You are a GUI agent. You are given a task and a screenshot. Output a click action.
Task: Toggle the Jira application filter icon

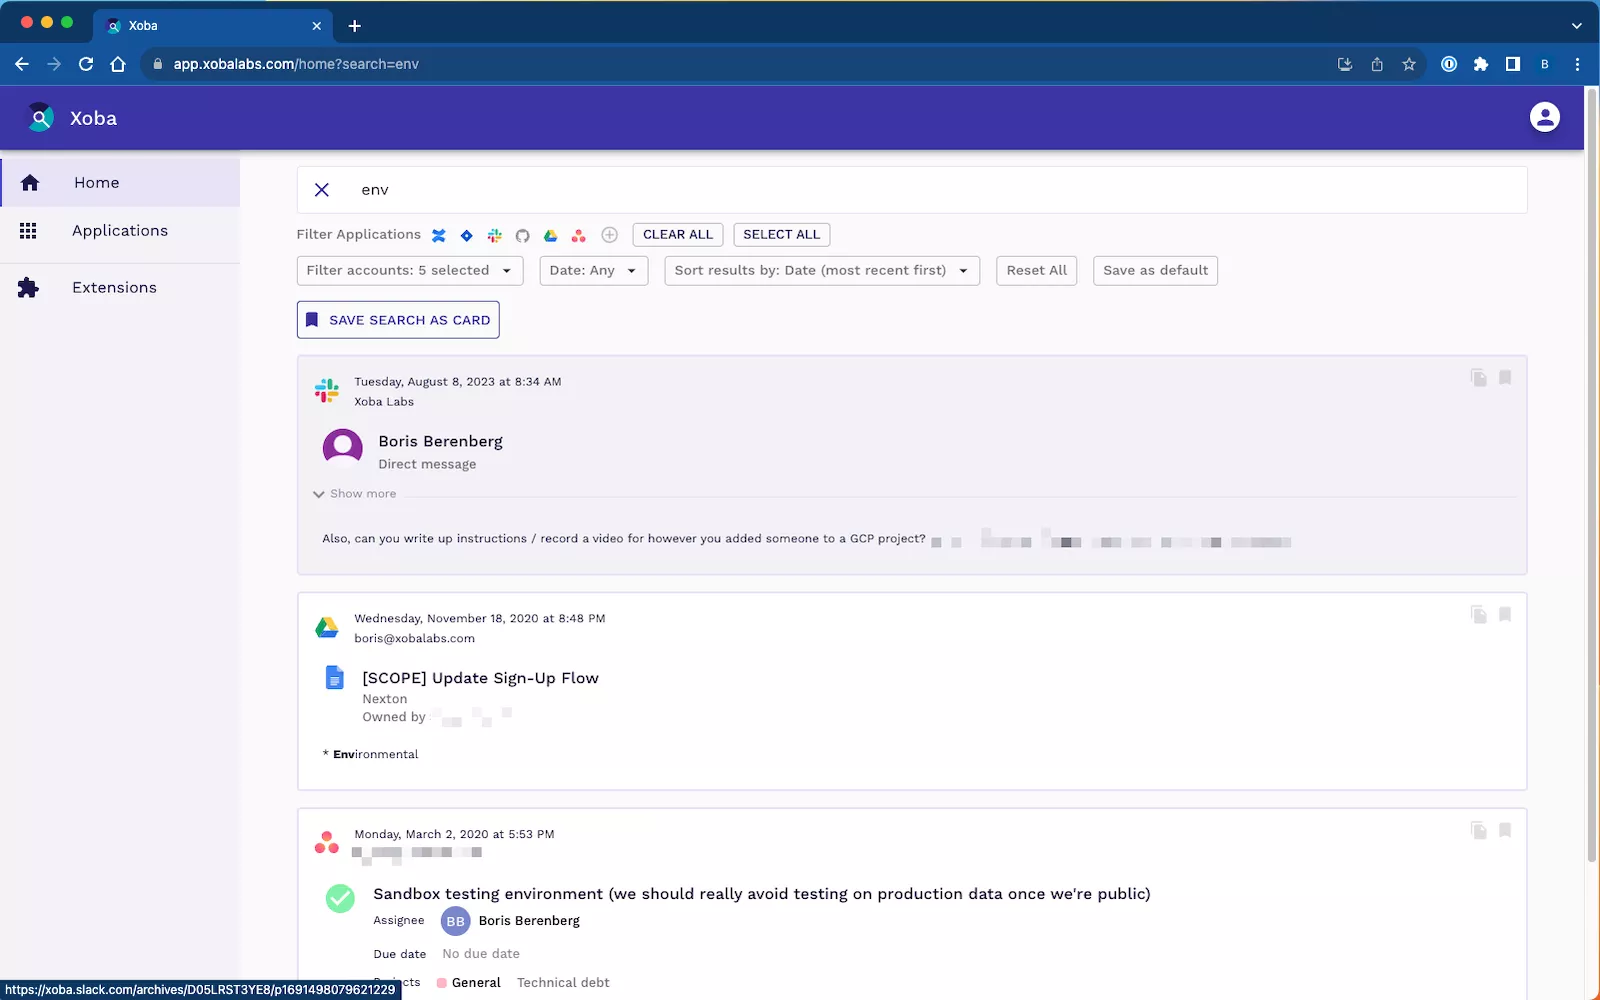pyautogui.click(x=466, y=236)
